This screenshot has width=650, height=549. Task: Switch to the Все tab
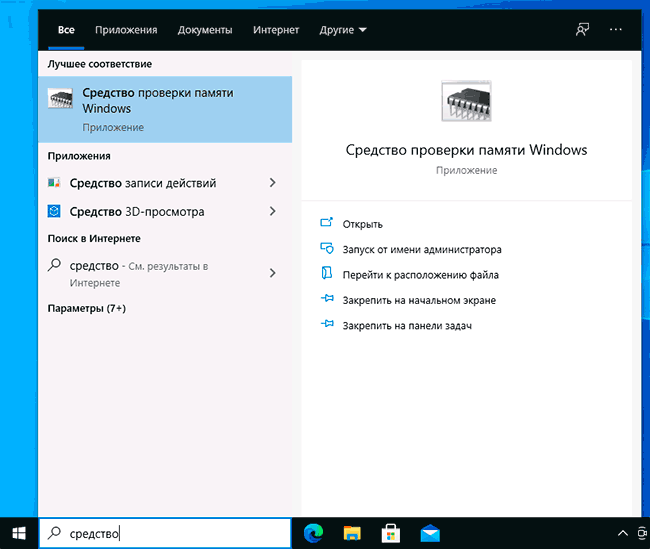[66, 30]
